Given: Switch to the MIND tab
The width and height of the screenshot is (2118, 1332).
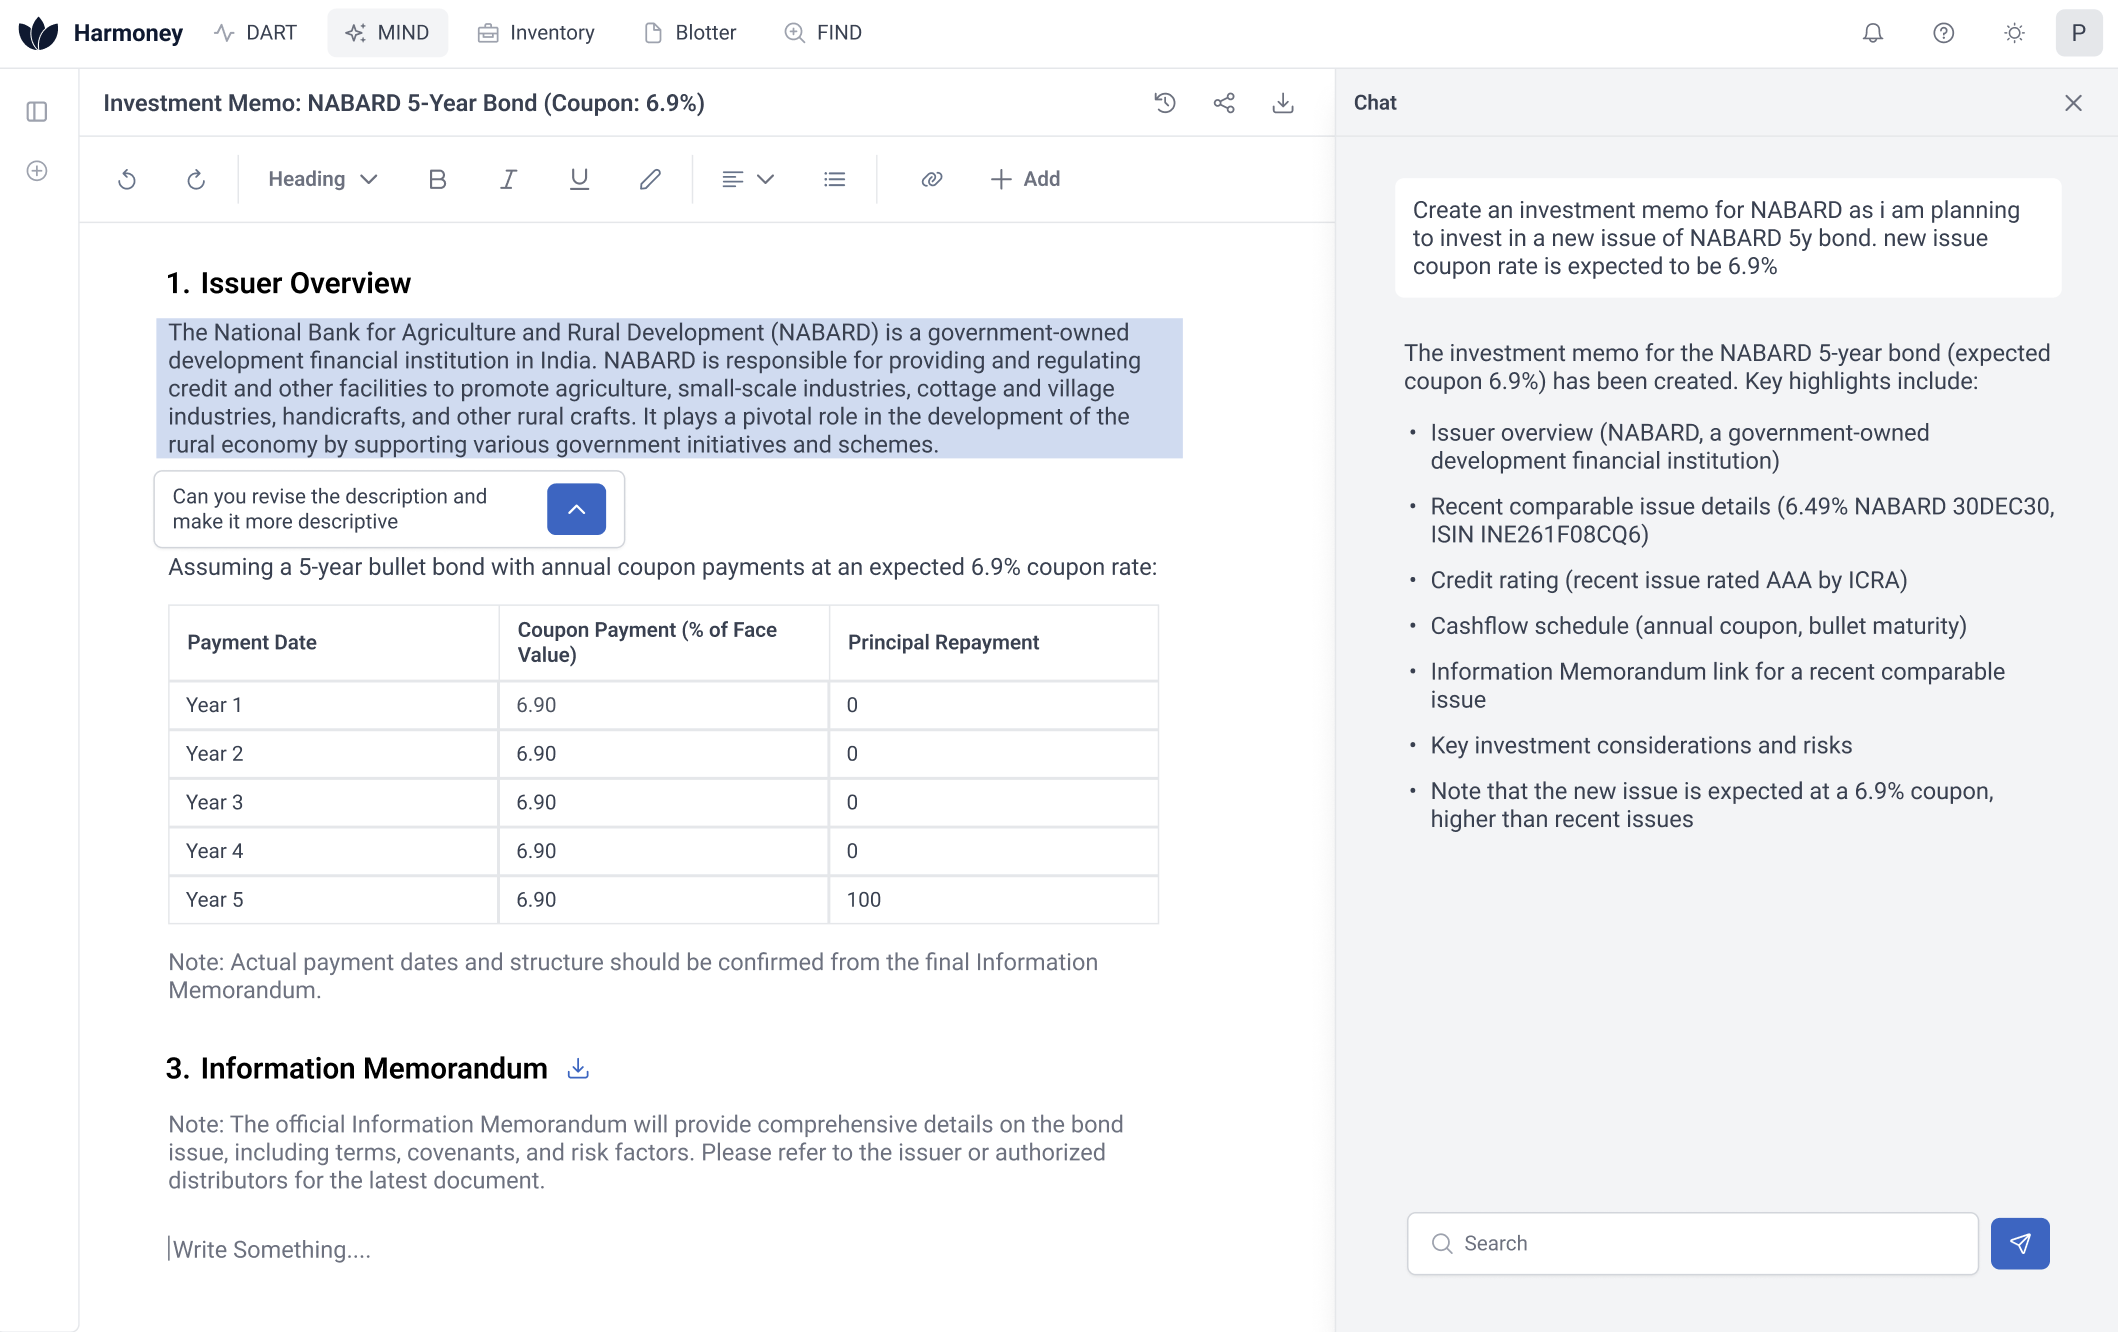Looking at the screenshot, I should 387,33.
